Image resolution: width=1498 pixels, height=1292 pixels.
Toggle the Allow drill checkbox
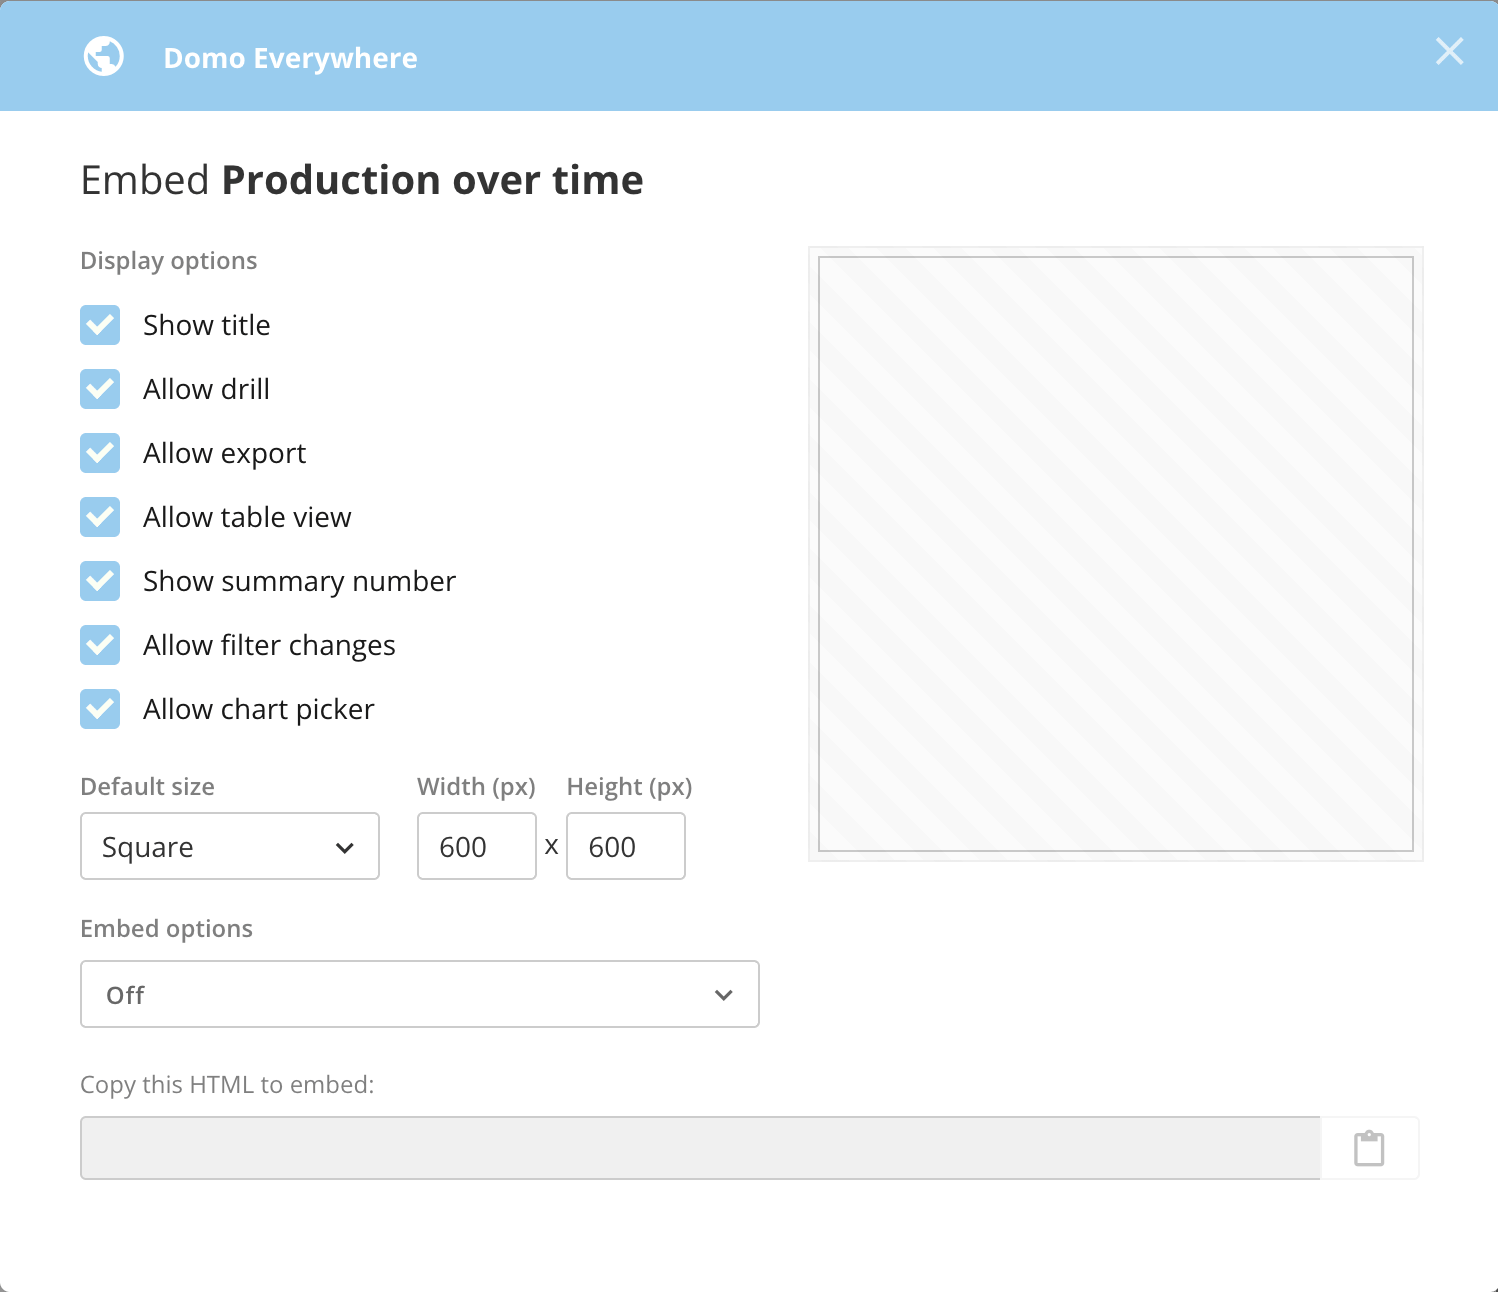click(x=100, y=389)
